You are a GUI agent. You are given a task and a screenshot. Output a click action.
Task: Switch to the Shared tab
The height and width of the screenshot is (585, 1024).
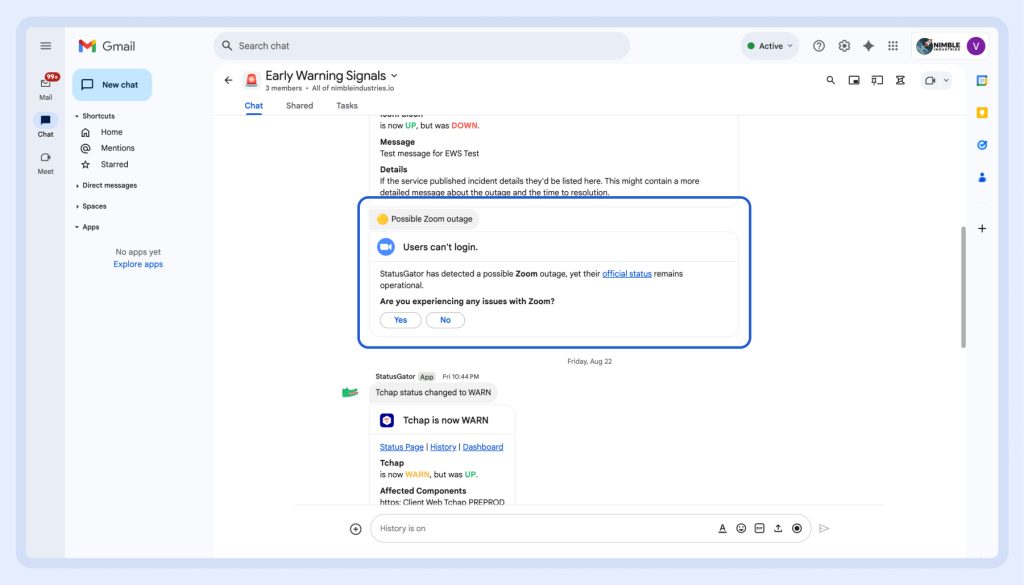[299, 105]
